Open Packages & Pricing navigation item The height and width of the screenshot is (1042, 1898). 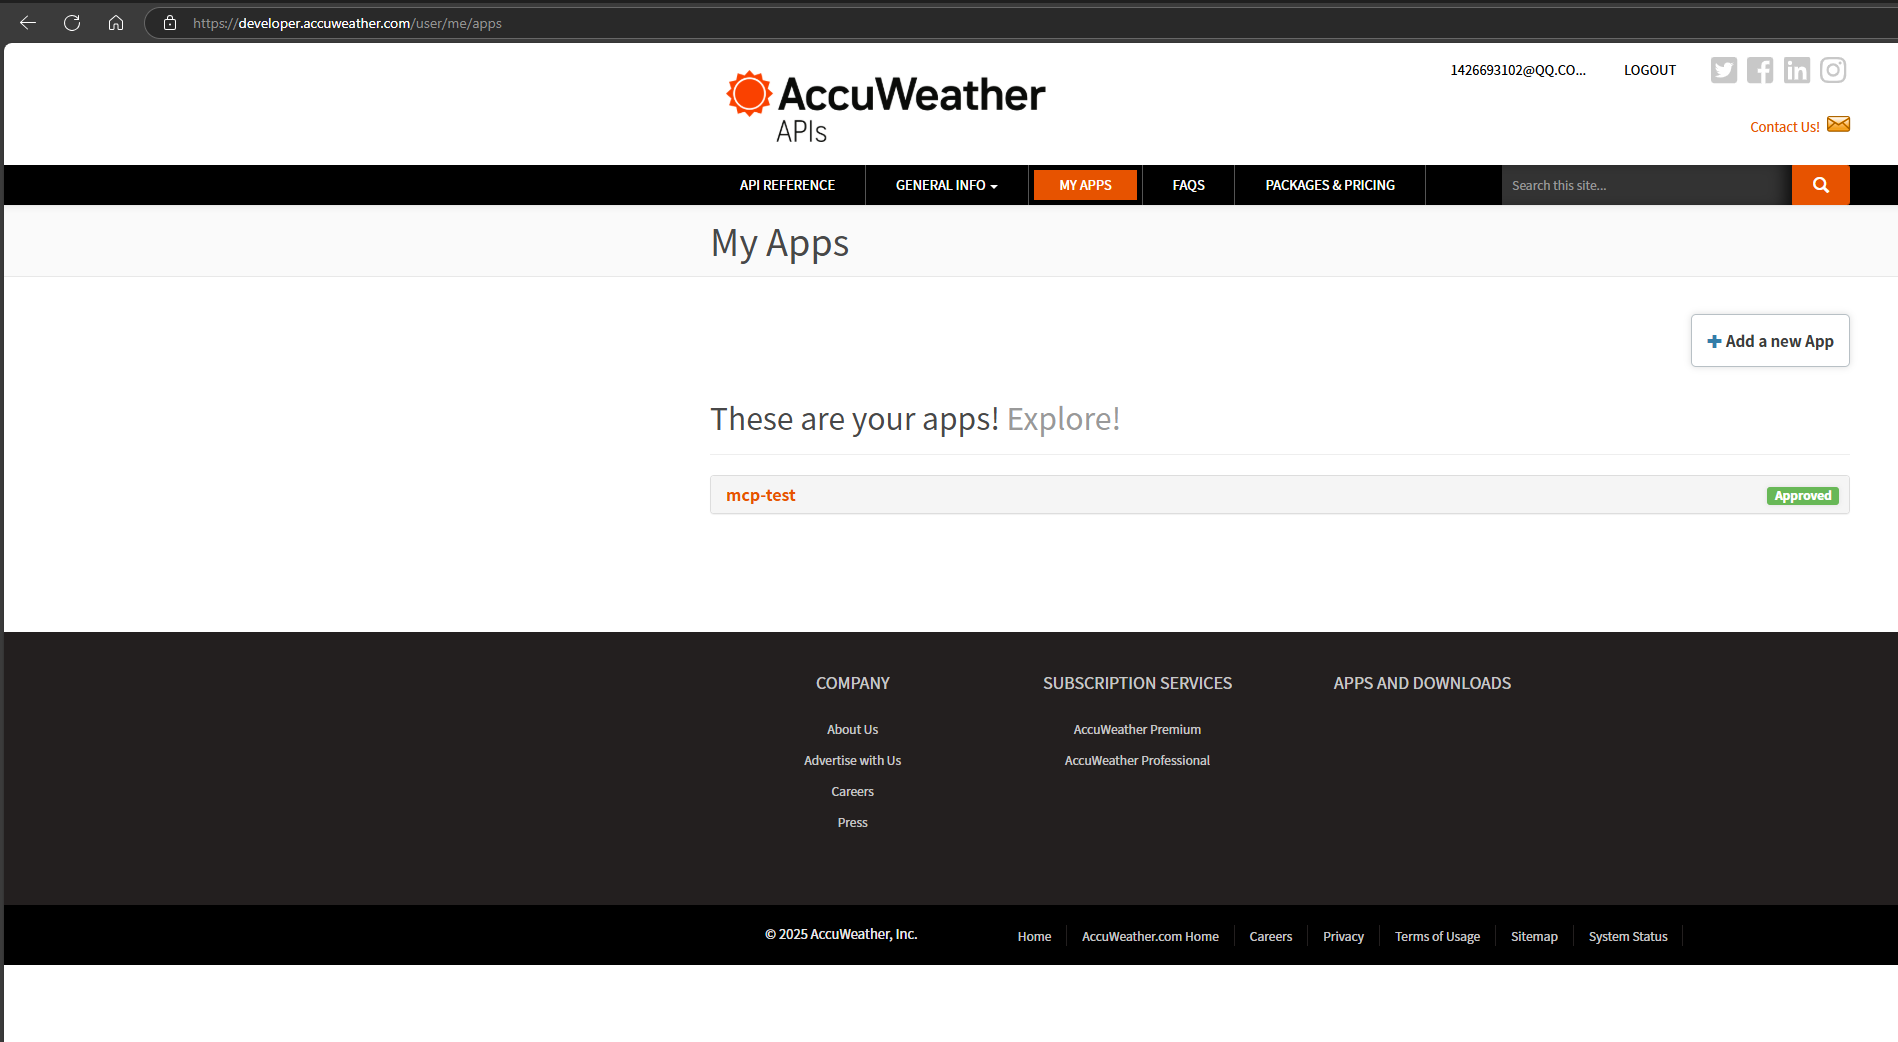click(1330, 185)
